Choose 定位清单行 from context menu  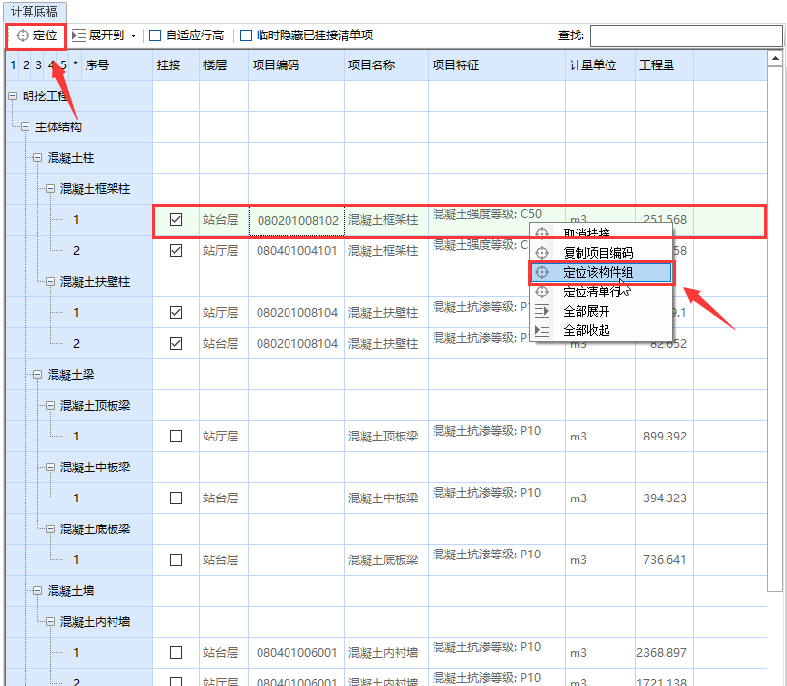coord(601,292)
